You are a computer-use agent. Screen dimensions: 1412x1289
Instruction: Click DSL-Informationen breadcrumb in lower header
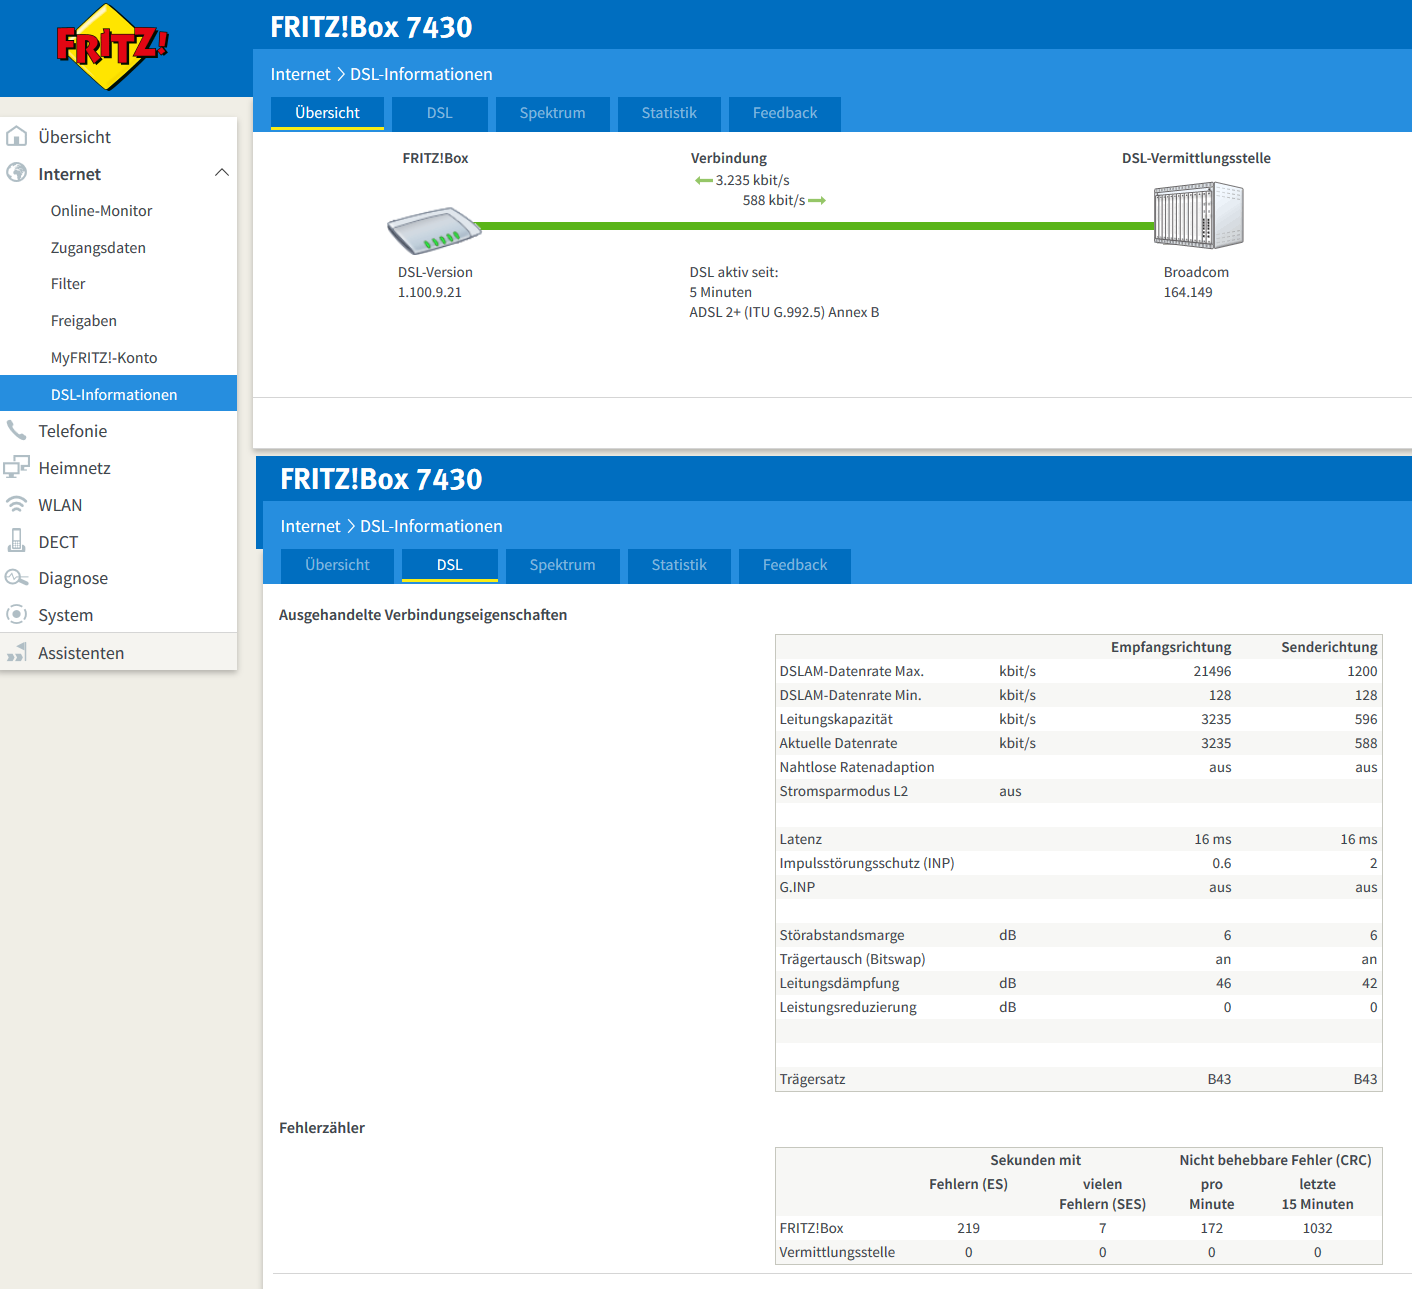[431, 526]
